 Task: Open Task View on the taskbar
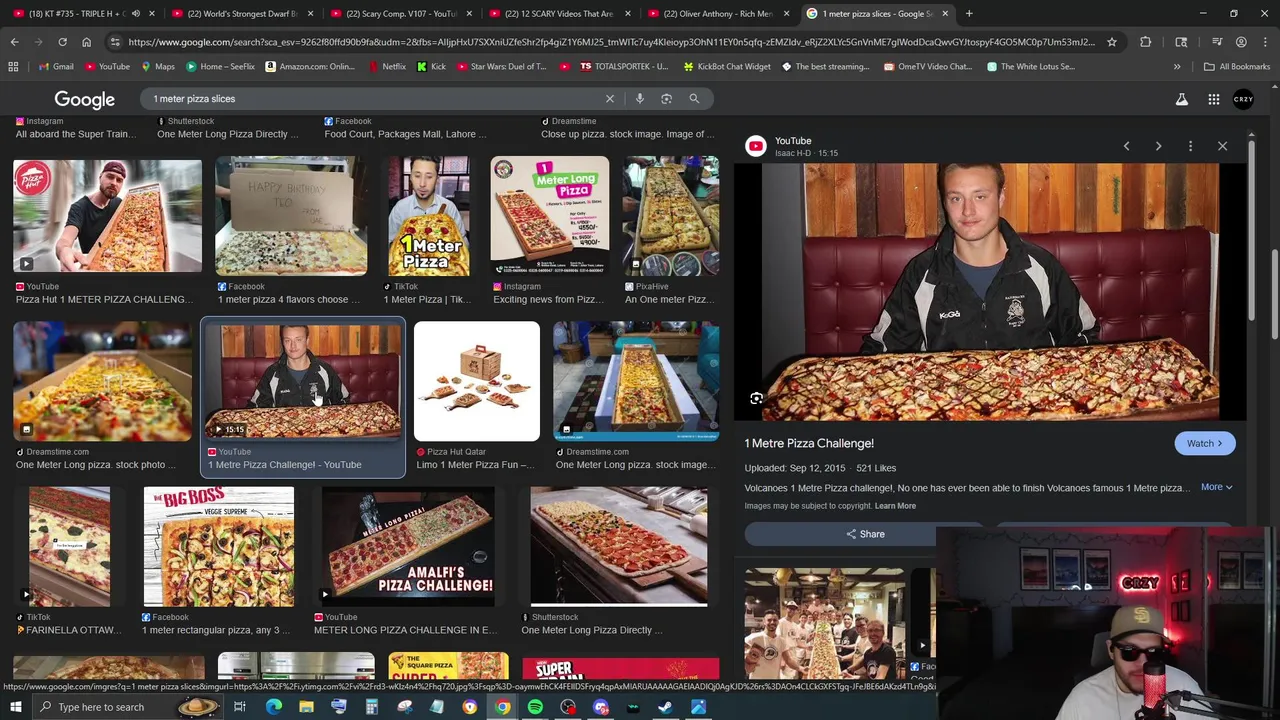(240, 707)
